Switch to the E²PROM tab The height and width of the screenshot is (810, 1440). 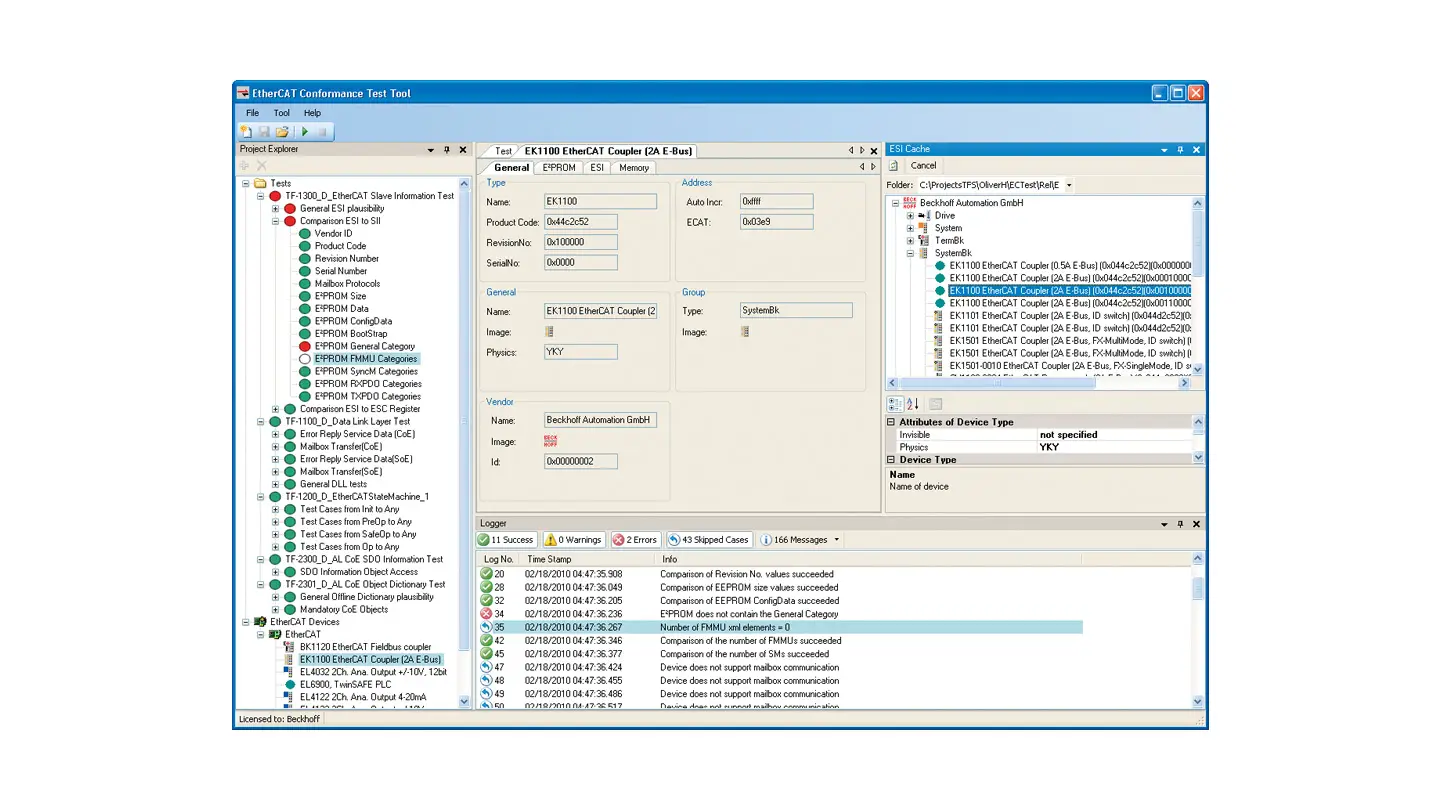559,168
